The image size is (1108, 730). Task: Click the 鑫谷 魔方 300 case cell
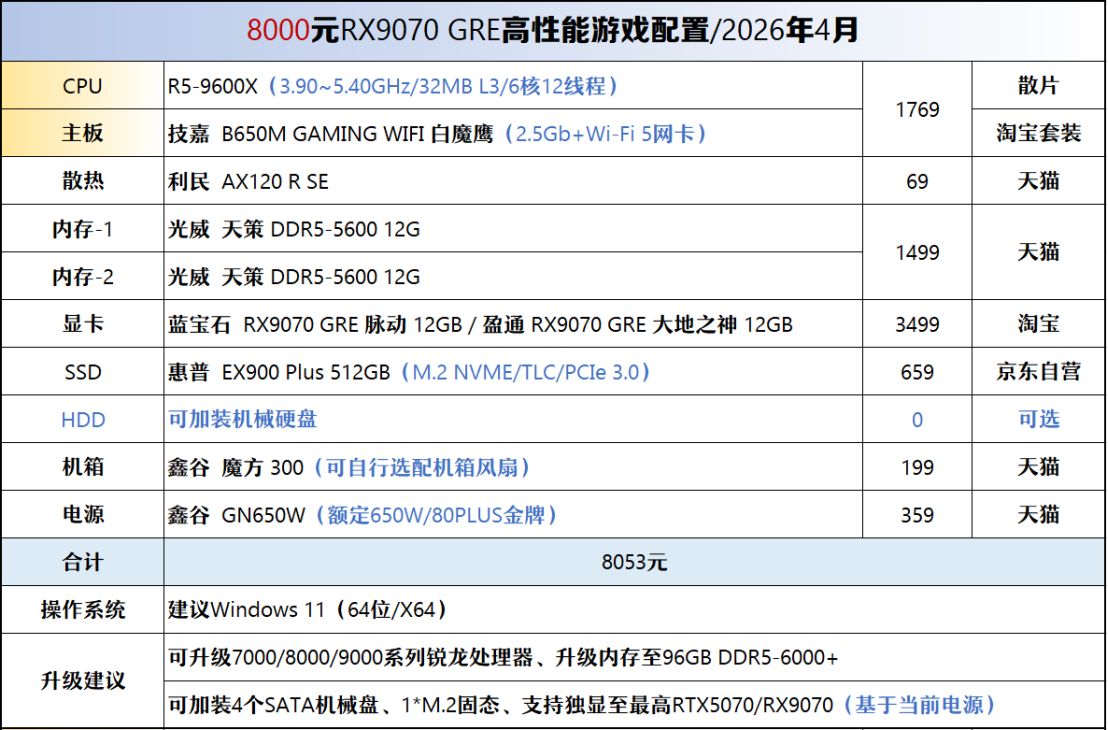click(x=513, y=466)
